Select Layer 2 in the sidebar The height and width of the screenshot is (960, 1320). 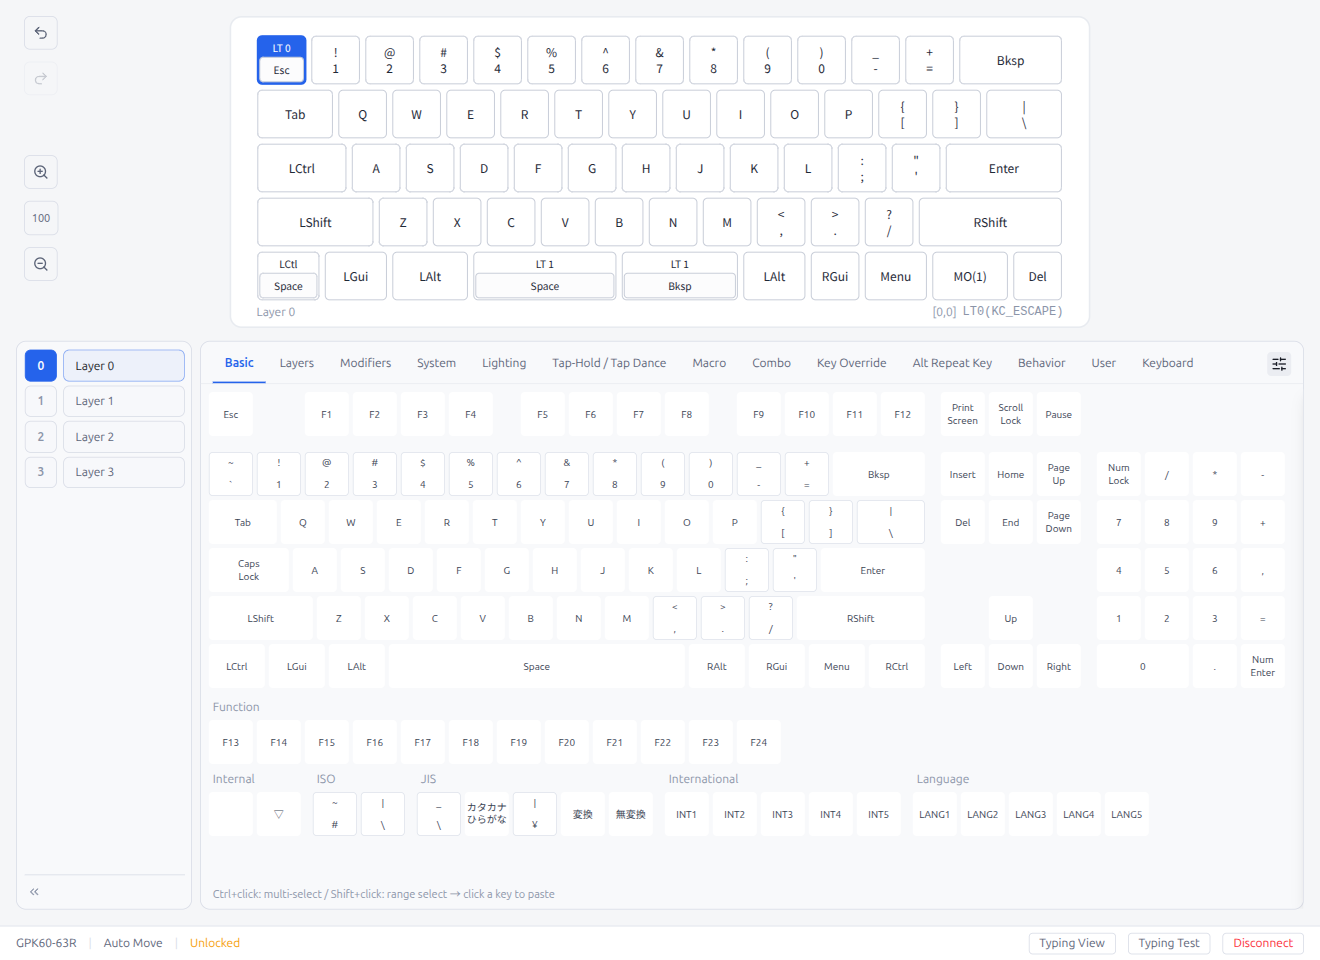[x=123, y=436]
